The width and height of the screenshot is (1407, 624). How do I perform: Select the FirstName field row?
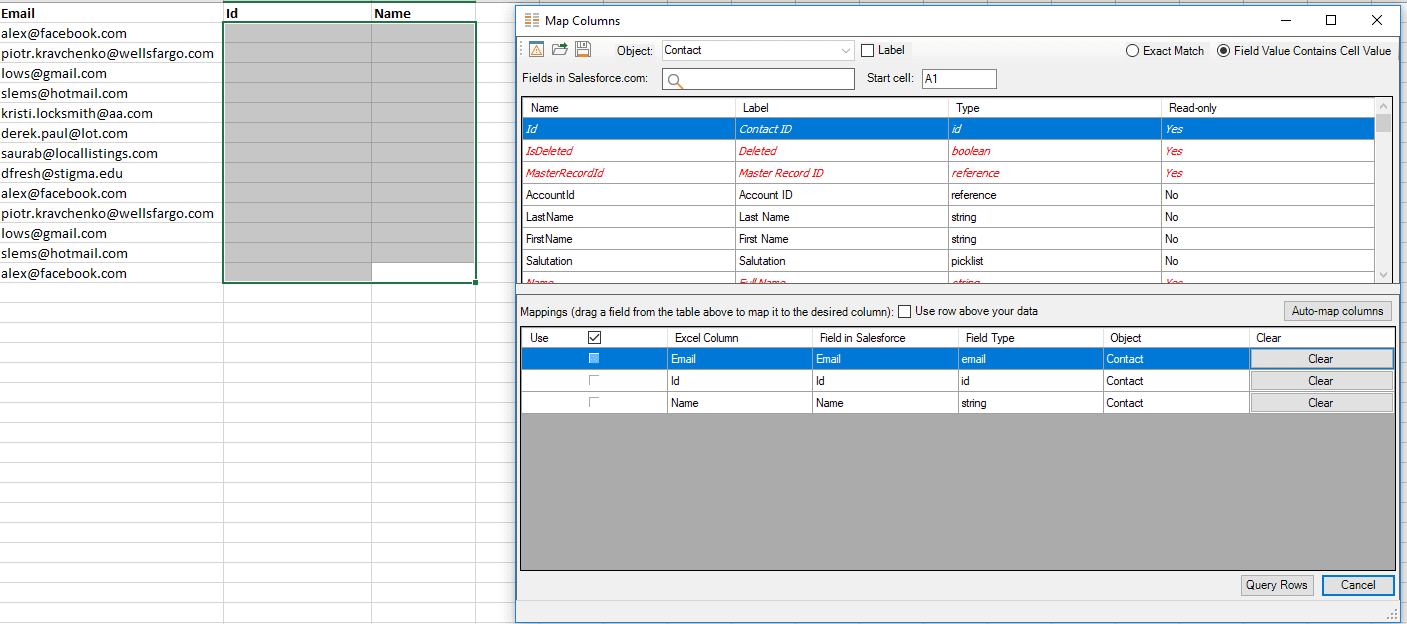(x=948, y=239)
